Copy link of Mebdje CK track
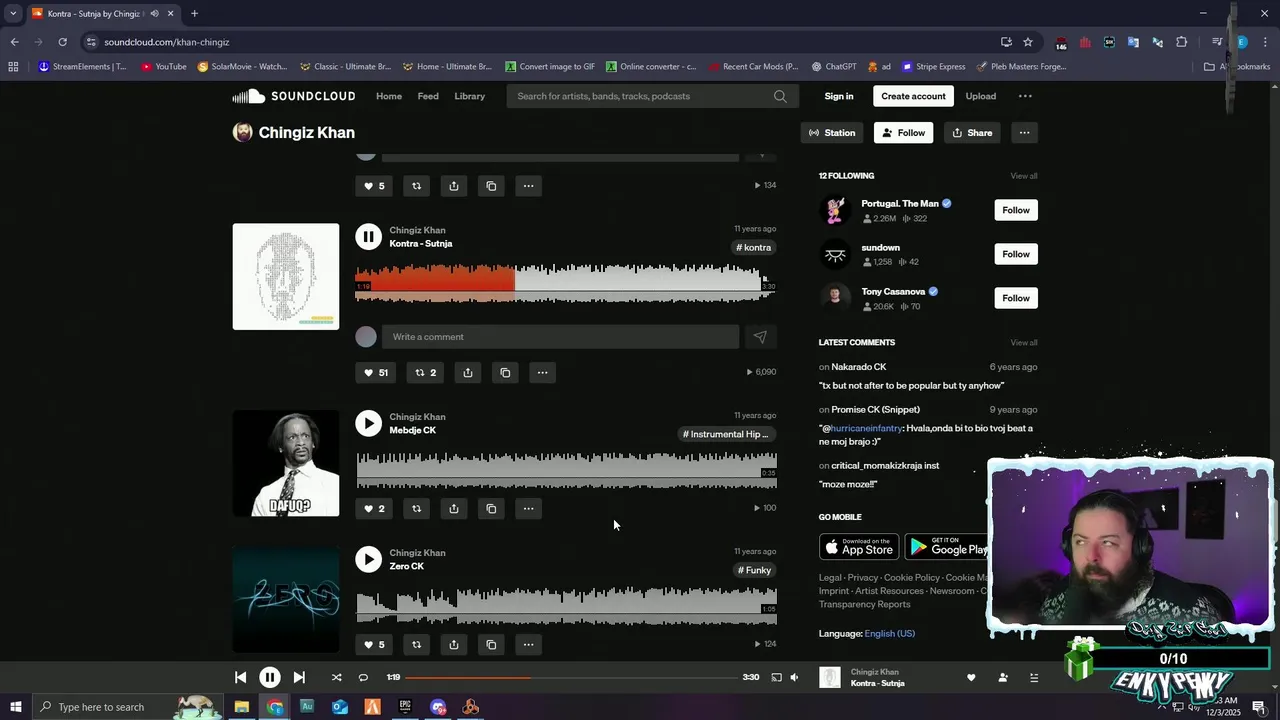 pyautogui.click(x=491, y=509)
